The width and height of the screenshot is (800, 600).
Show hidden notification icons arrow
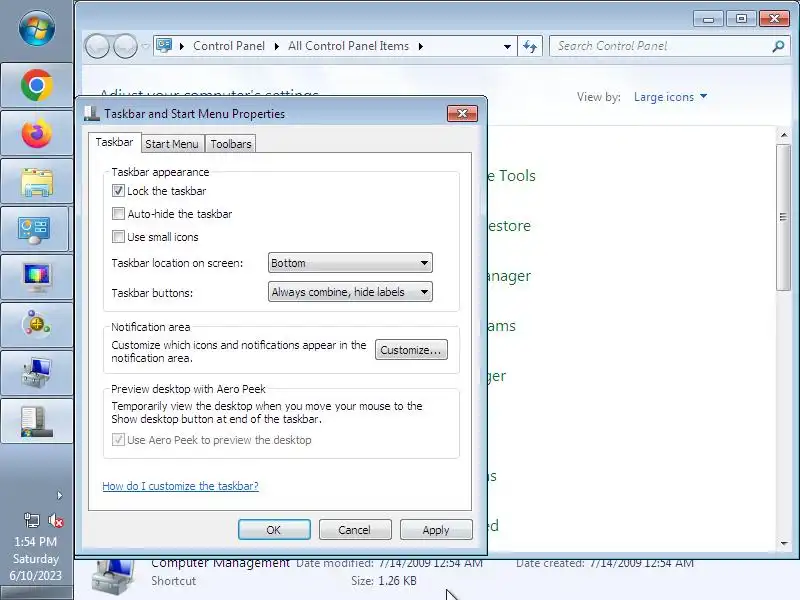click(x=59, y=495)
